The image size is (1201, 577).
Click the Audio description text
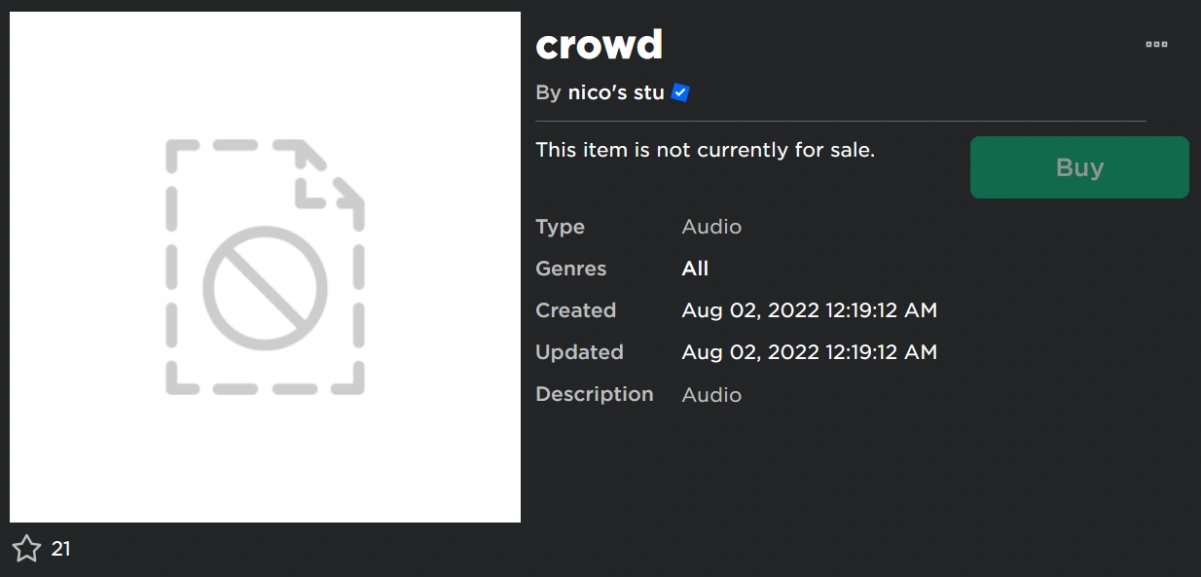(x=711, y=395)
